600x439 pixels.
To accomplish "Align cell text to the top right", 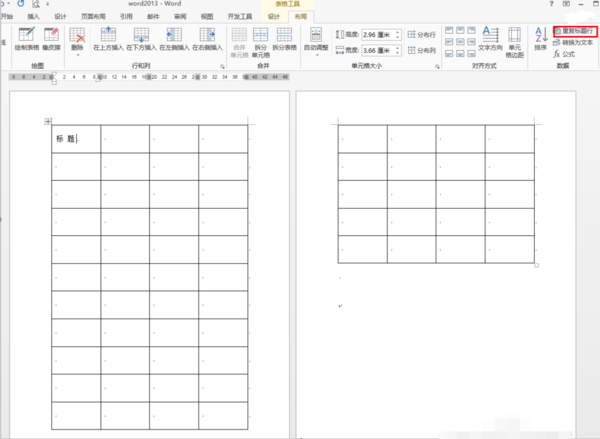I will point(471,30).
